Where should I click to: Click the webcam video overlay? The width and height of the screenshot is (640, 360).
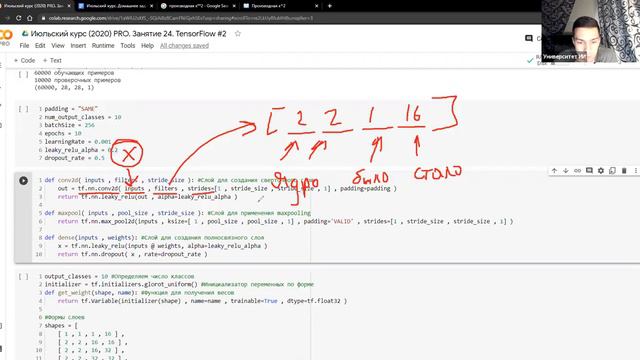(591, 31)
